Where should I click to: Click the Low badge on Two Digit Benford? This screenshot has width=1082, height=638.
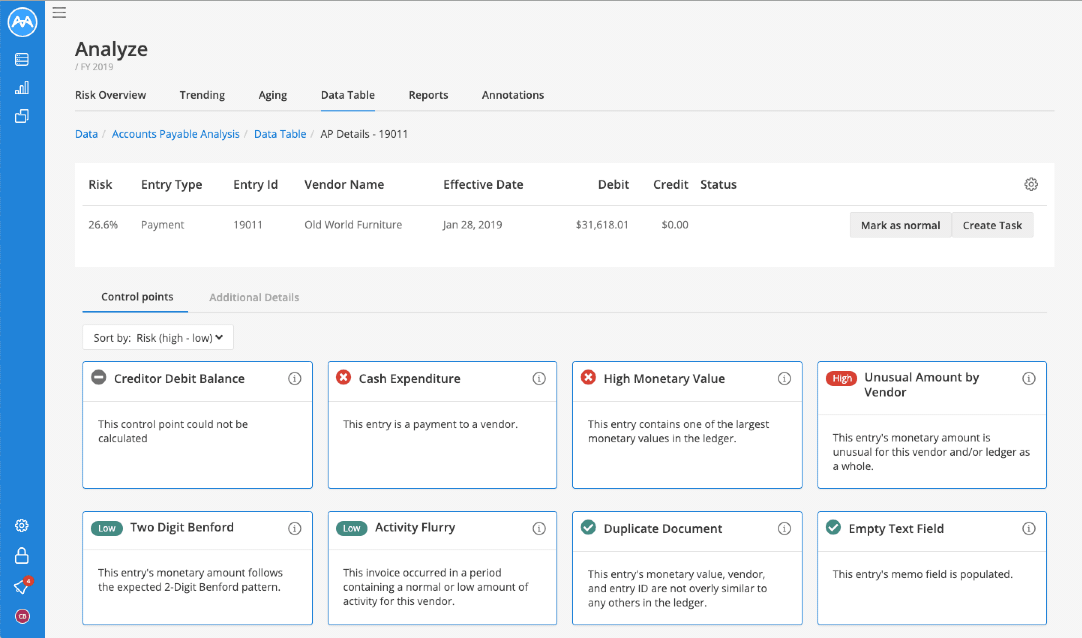pyautogui.click(x=106, y=528)
